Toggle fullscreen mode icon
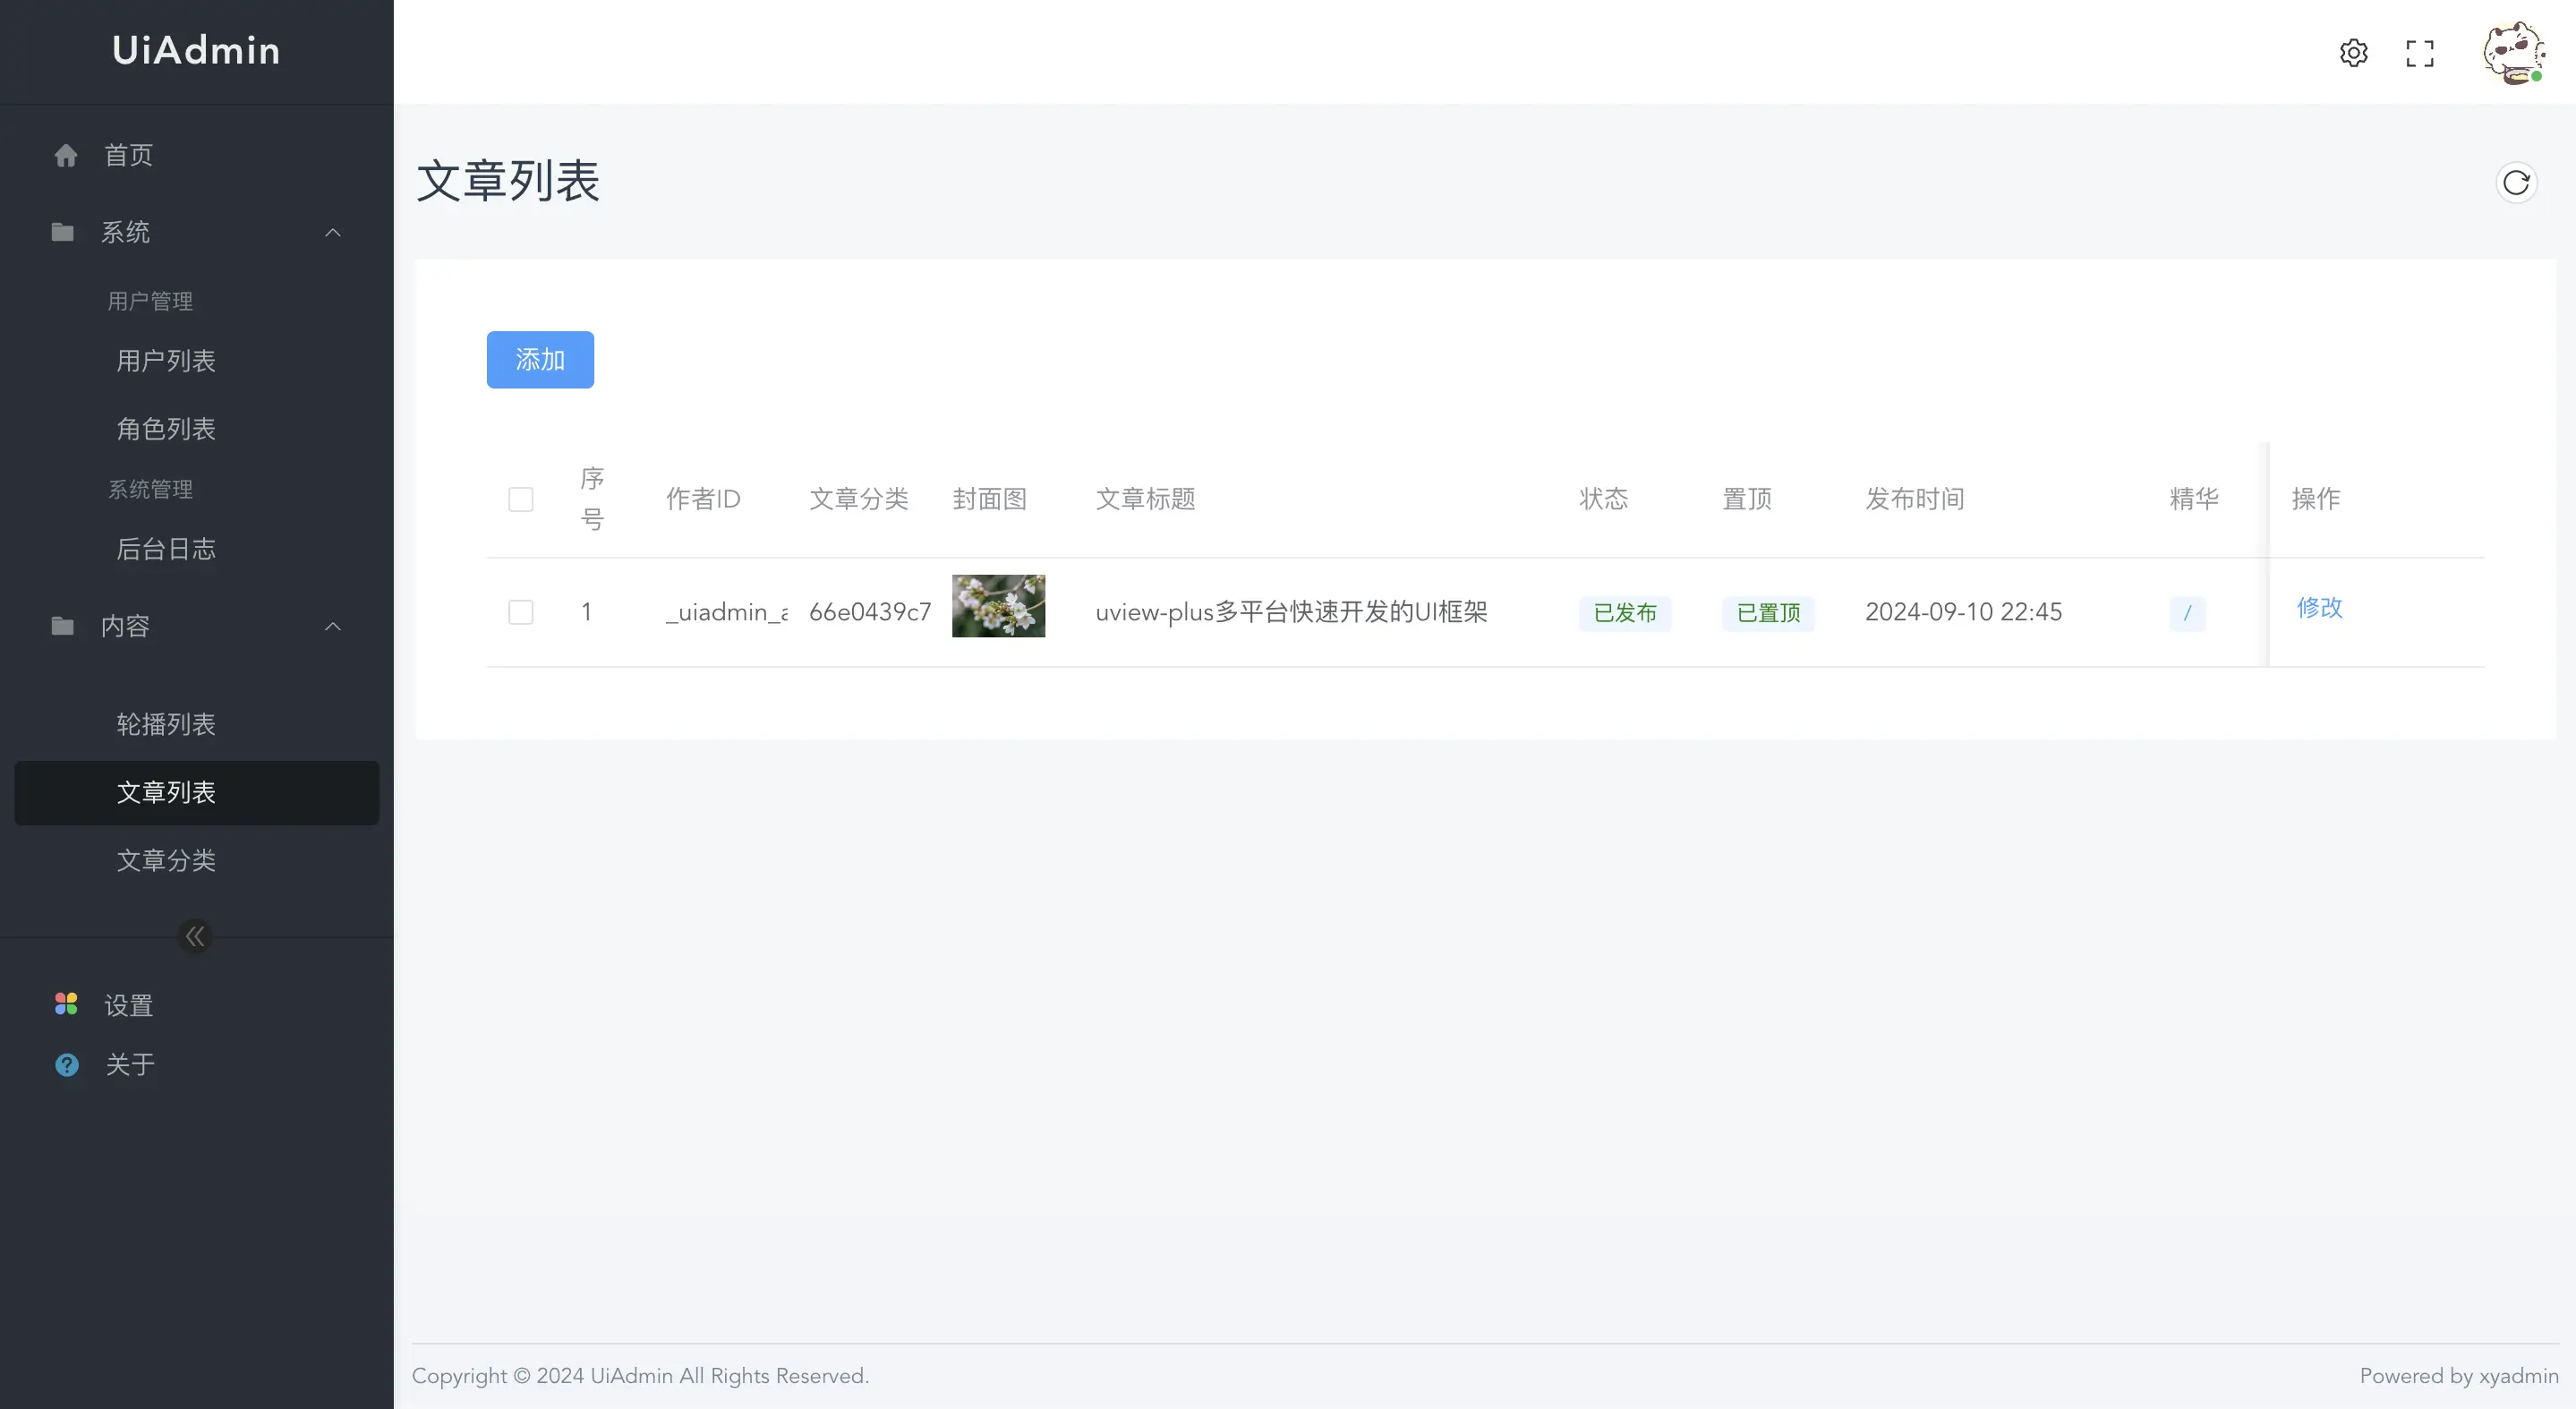The image size is (2576, 1409). coord(2419,53)
